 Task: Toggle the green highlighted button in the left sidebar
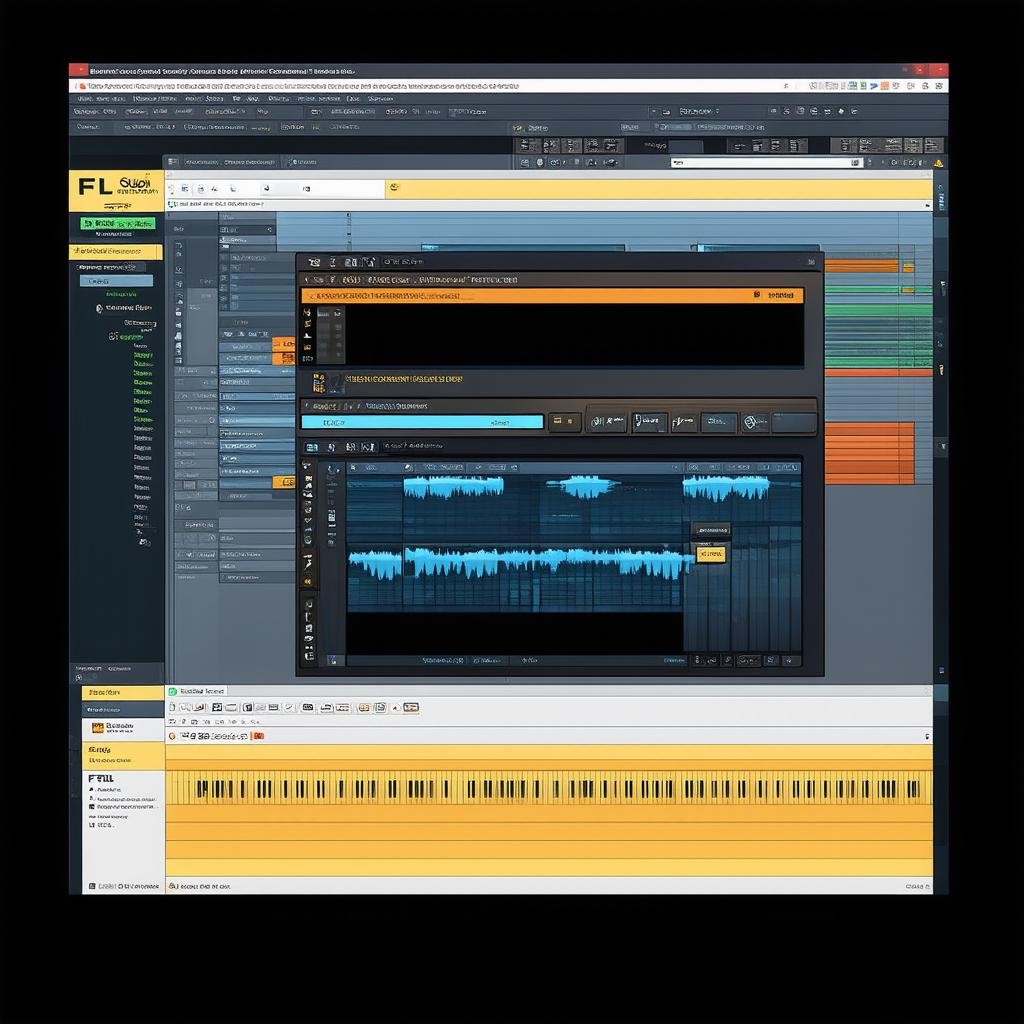pos(118,224)
